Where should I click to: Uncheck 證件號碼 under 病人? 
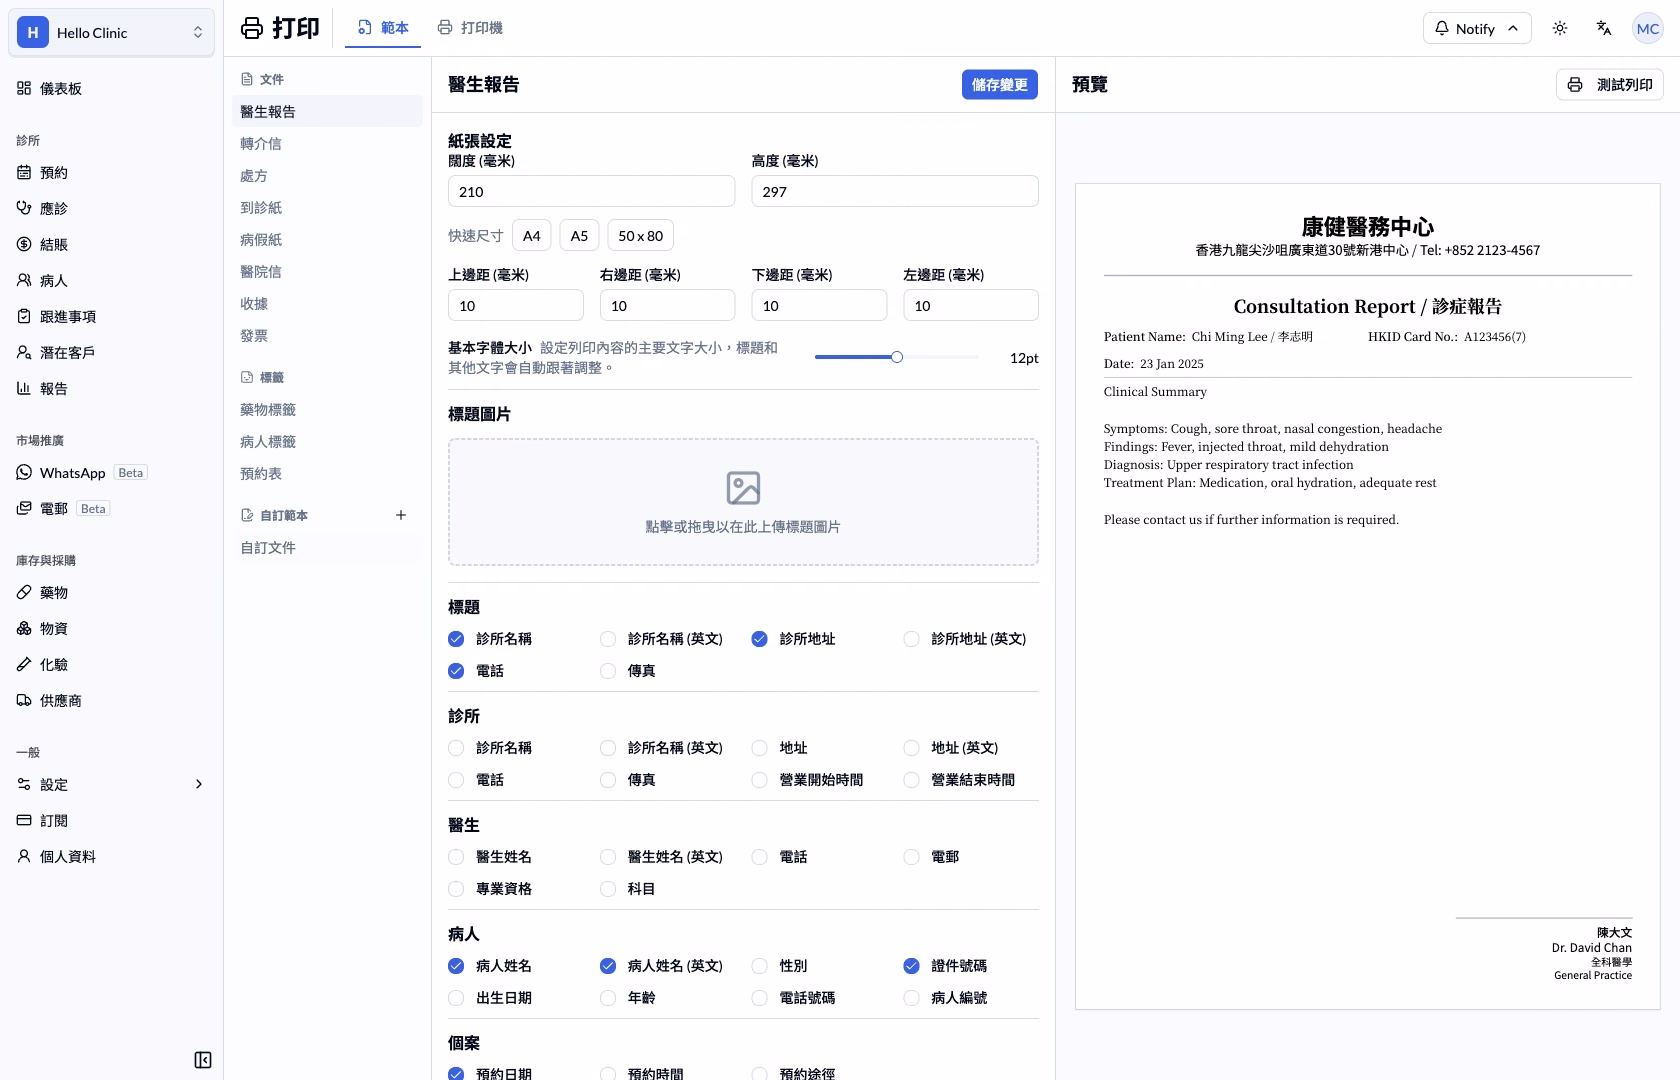911,966
